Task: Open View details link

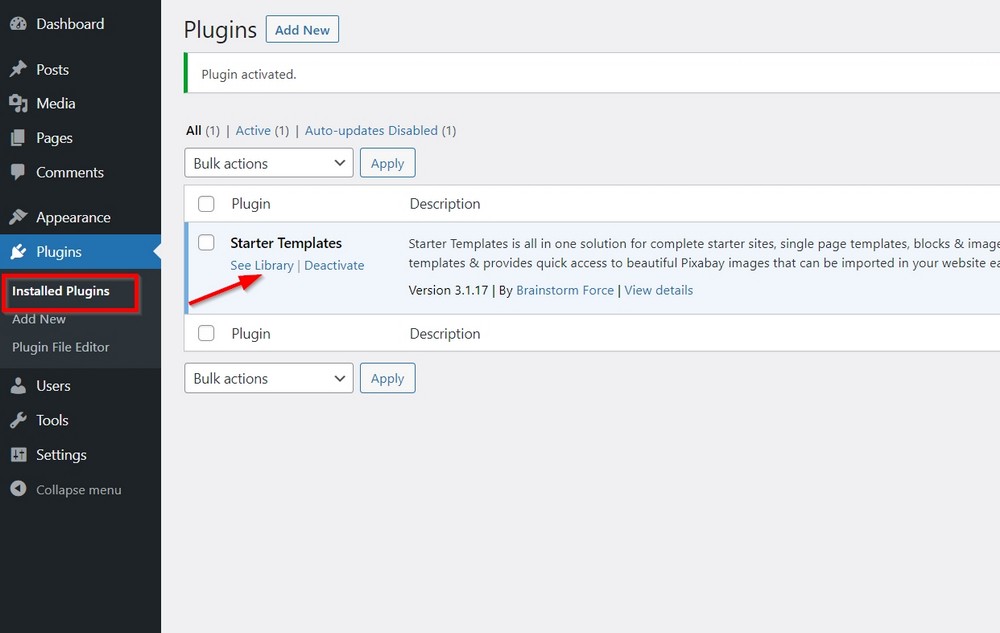Action: point(658,290)
